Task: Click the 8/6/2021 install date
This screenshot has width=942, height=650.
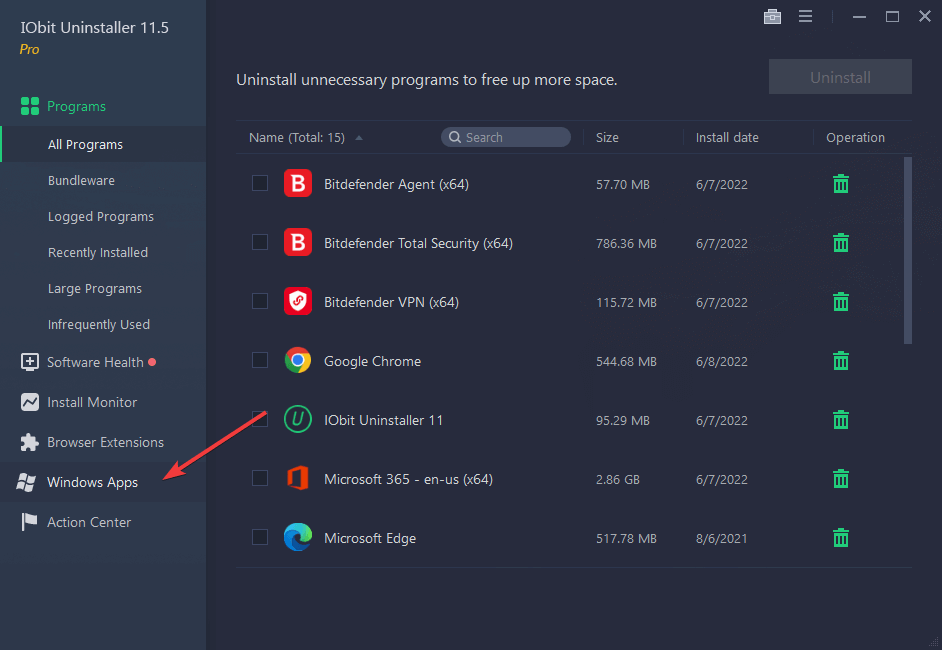Action: coord(722,538)
